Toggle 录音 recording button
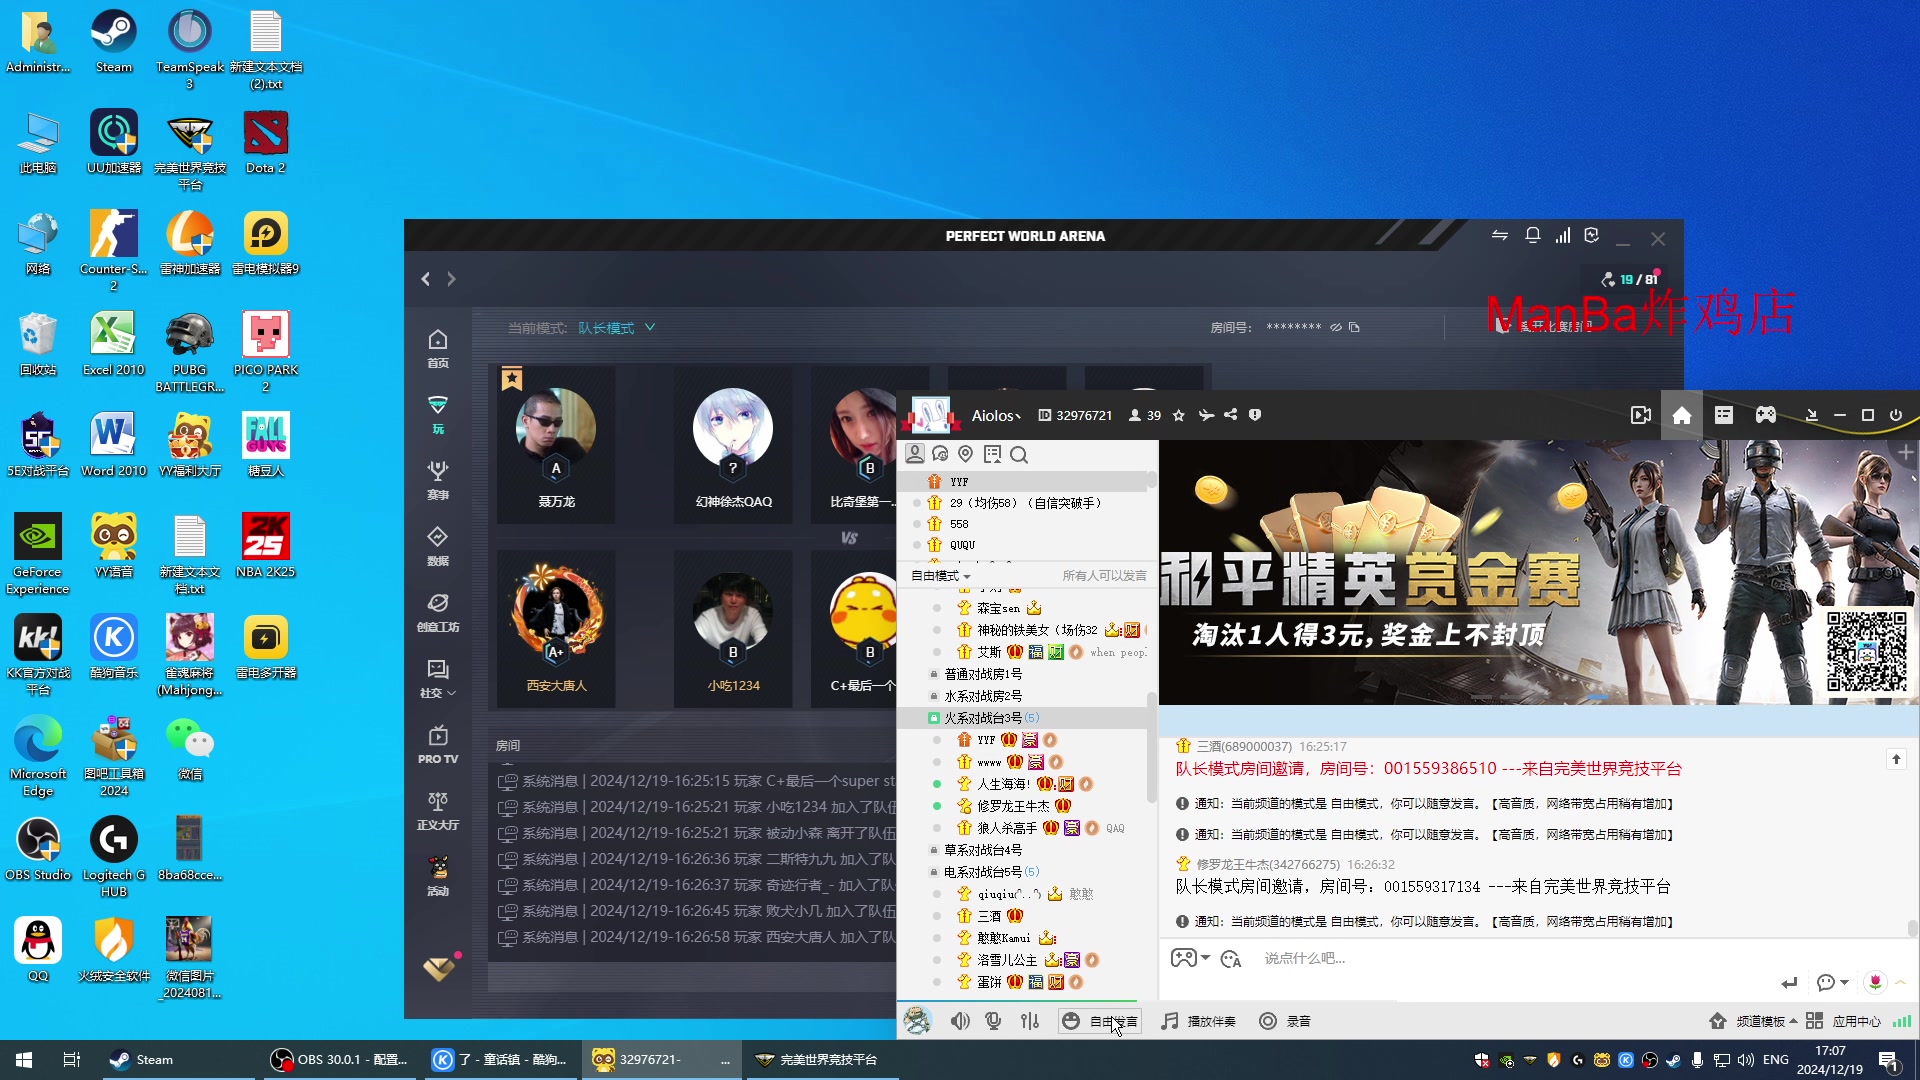The height and width of the screenshot is (1080, 1920). [x=1285, y=1021]
